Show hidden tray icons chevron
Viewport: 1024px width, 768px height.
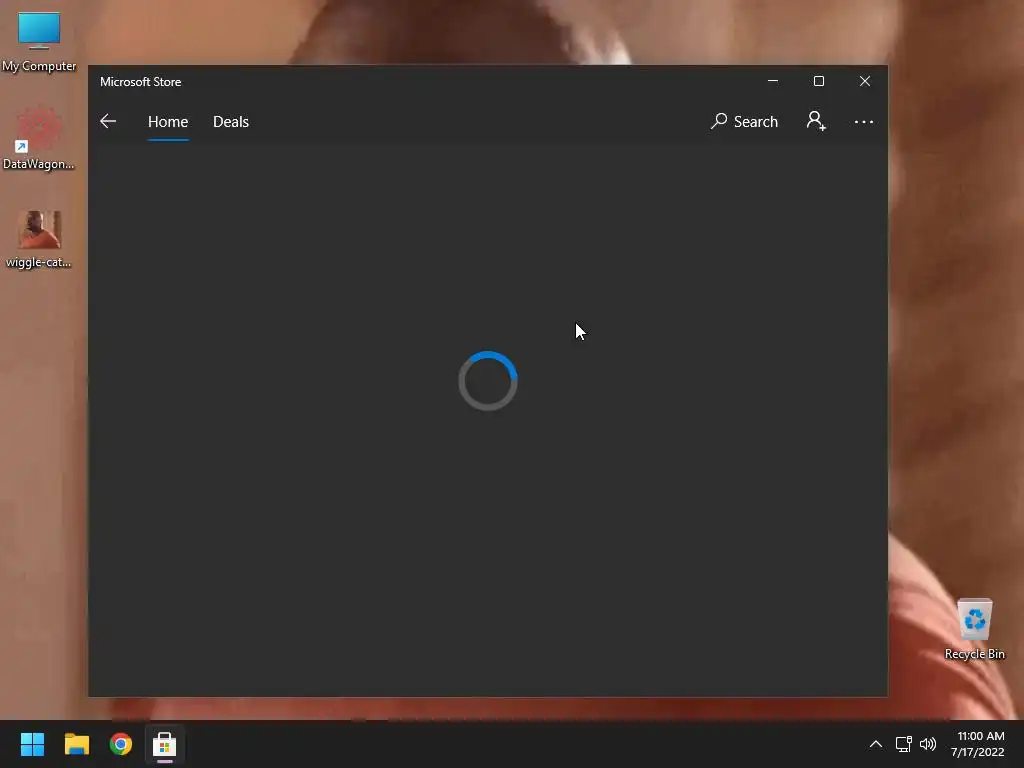[876, 744]
